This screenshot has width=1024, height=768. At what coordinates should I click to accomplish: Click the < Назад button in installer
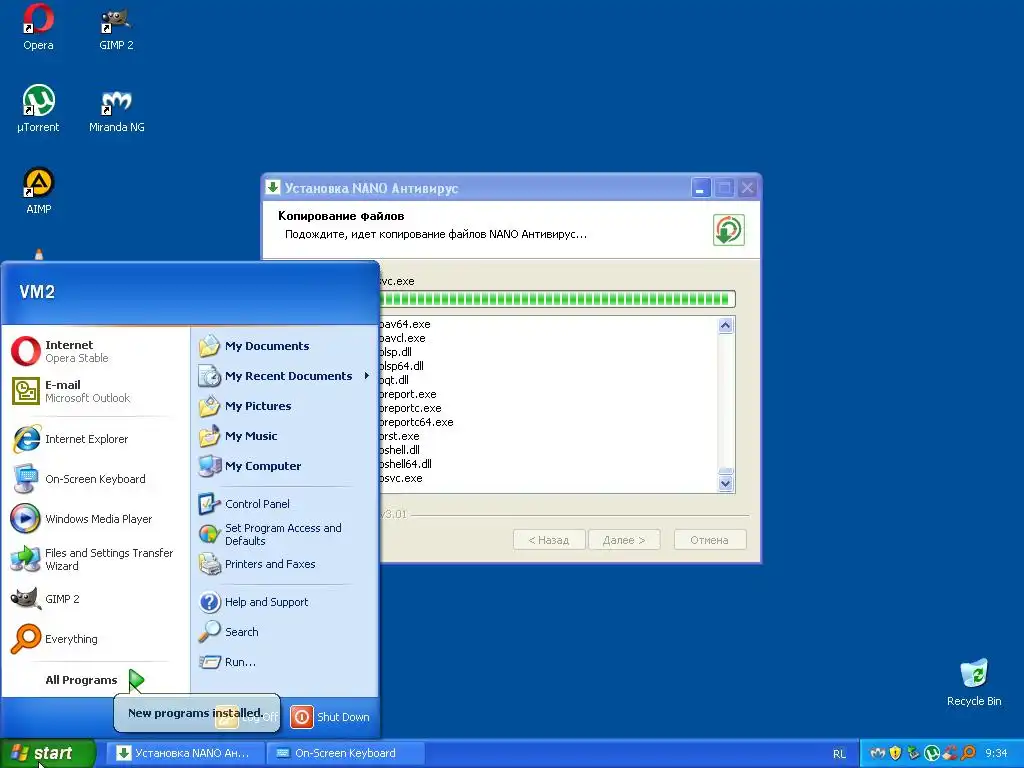(549, 539)
